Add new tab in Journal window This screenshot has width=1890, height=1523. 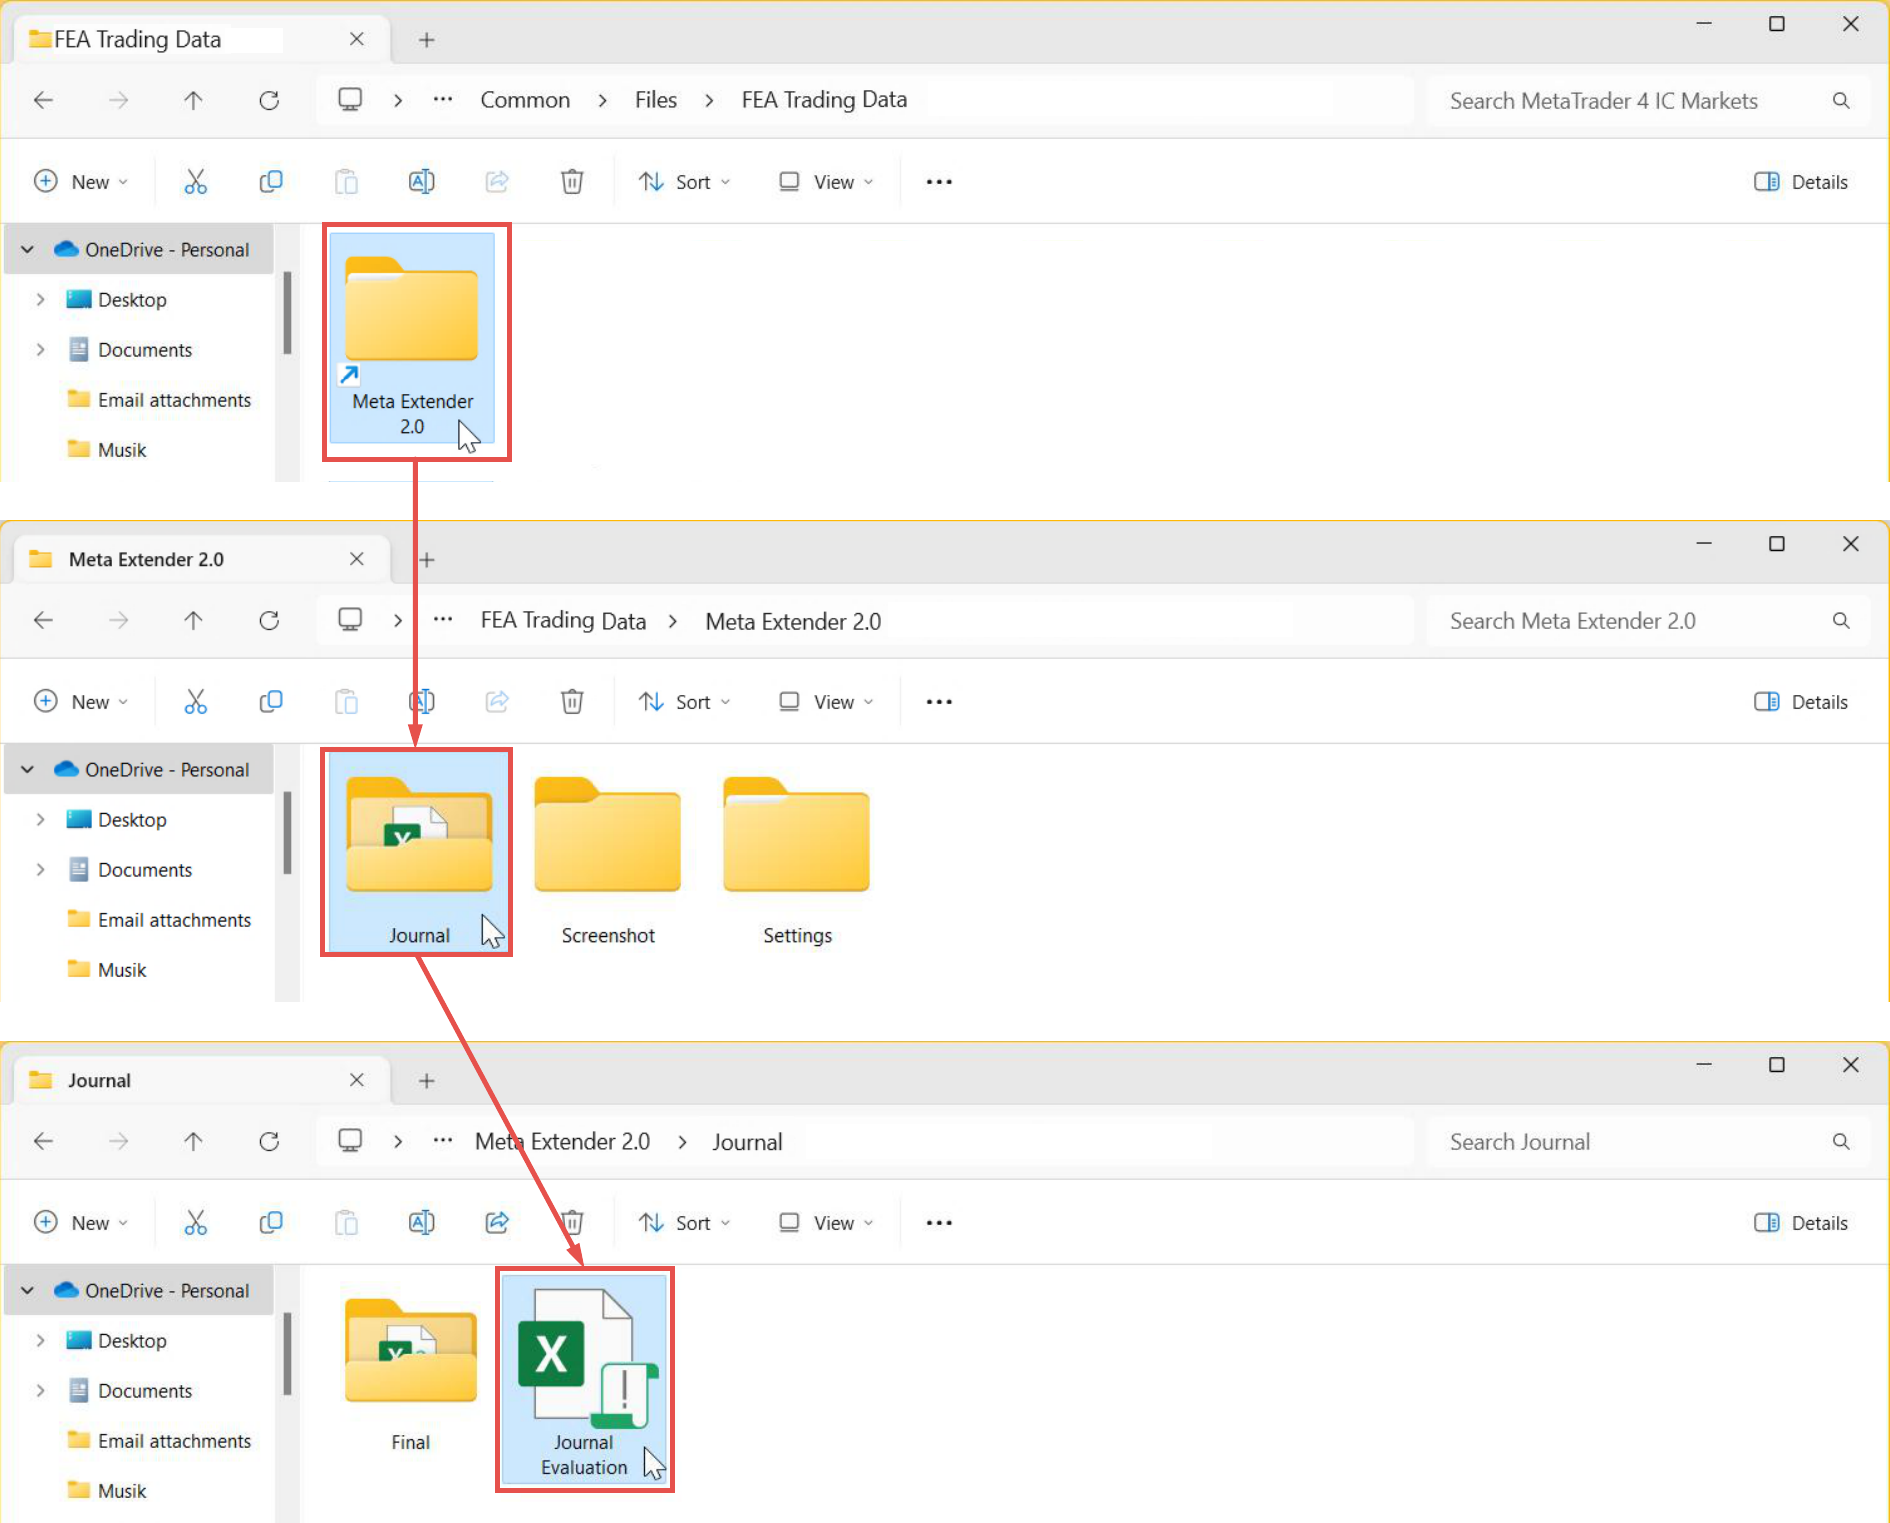tap(427, 1080)
